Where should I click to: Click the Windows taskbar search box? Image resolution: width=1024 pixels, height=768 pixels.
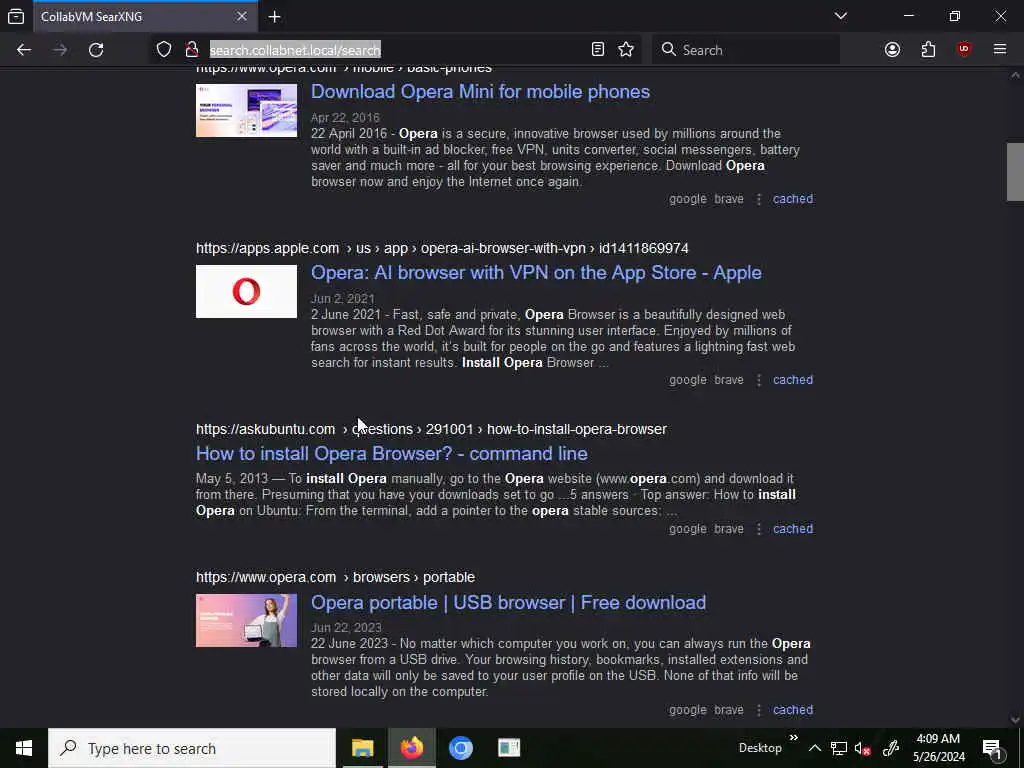(192, 748)
